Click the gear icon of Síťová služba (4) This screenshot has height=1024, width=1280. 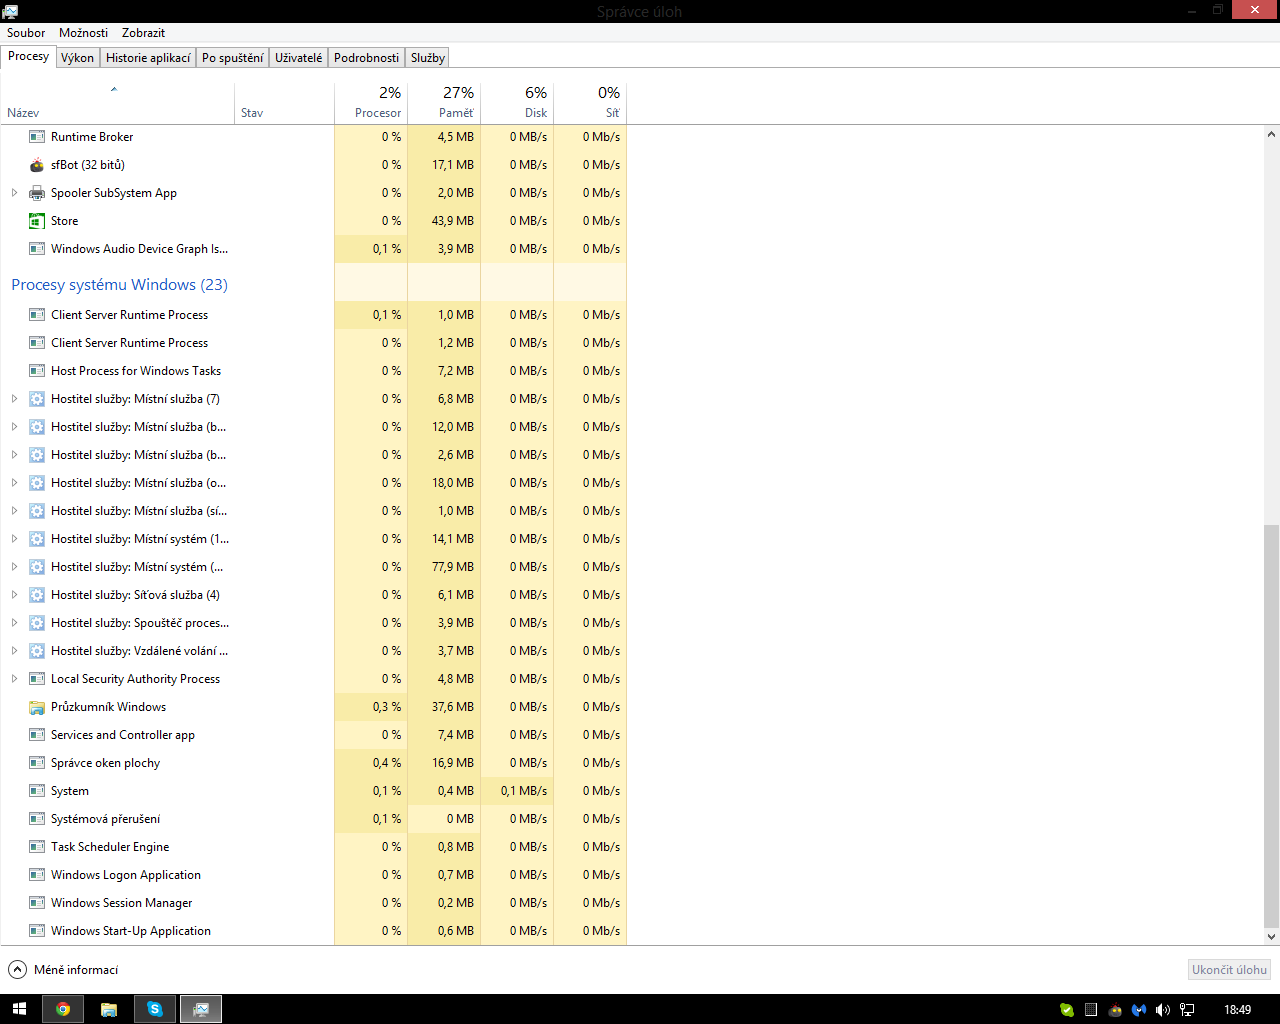click(x=37, y=595)
